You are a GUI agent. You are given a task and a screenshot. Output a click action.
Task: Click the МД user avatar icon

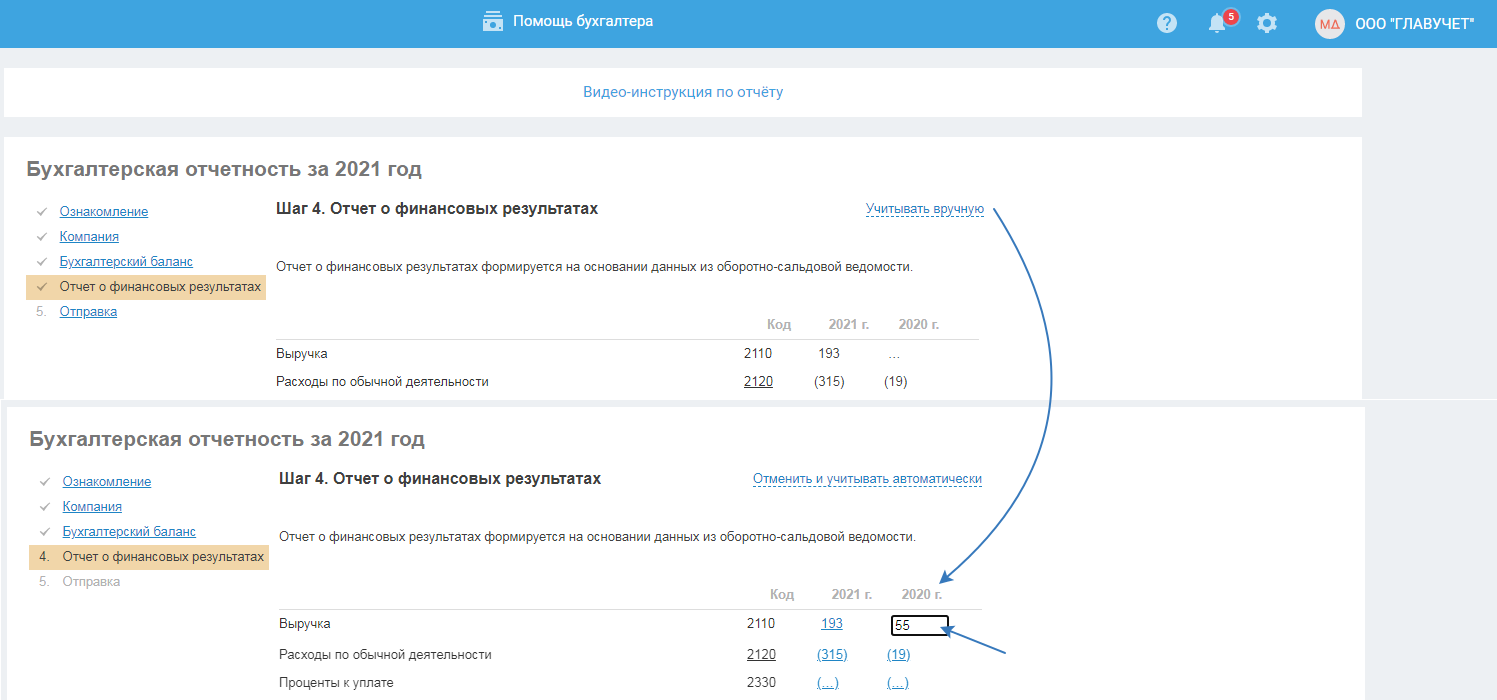1329,24
